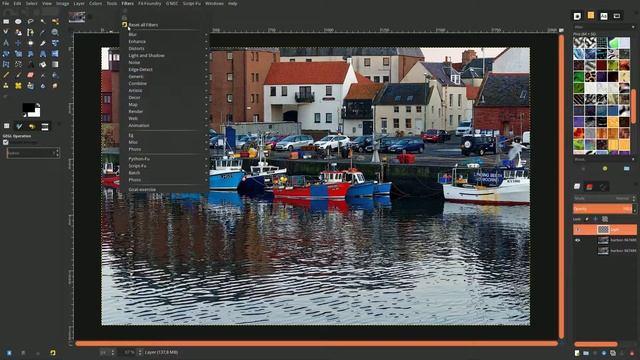Switch to the Channels tab
640x360 pixels.
tap(590, 187)
